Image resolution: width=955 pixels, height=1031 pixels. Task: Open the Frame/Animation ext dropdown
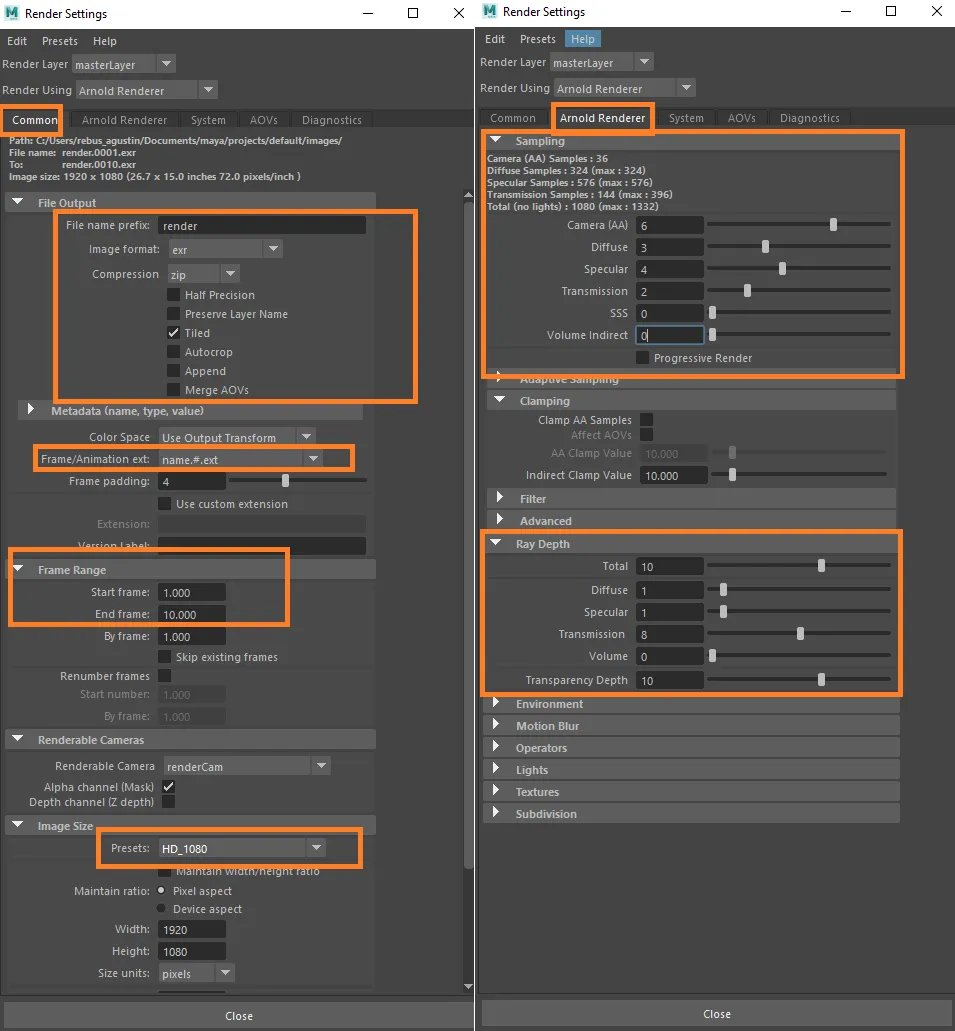pos(241,459)
